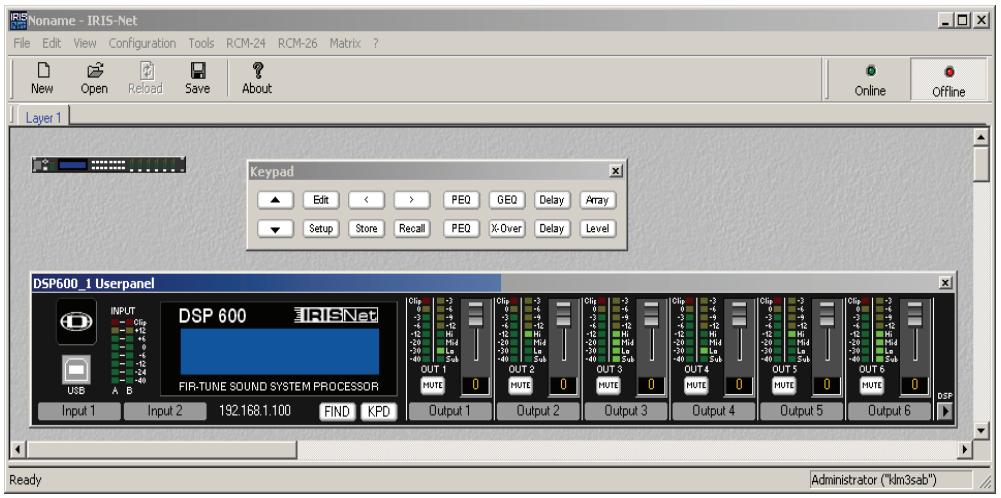Open the ? help menu

click(x=376, y=43)
